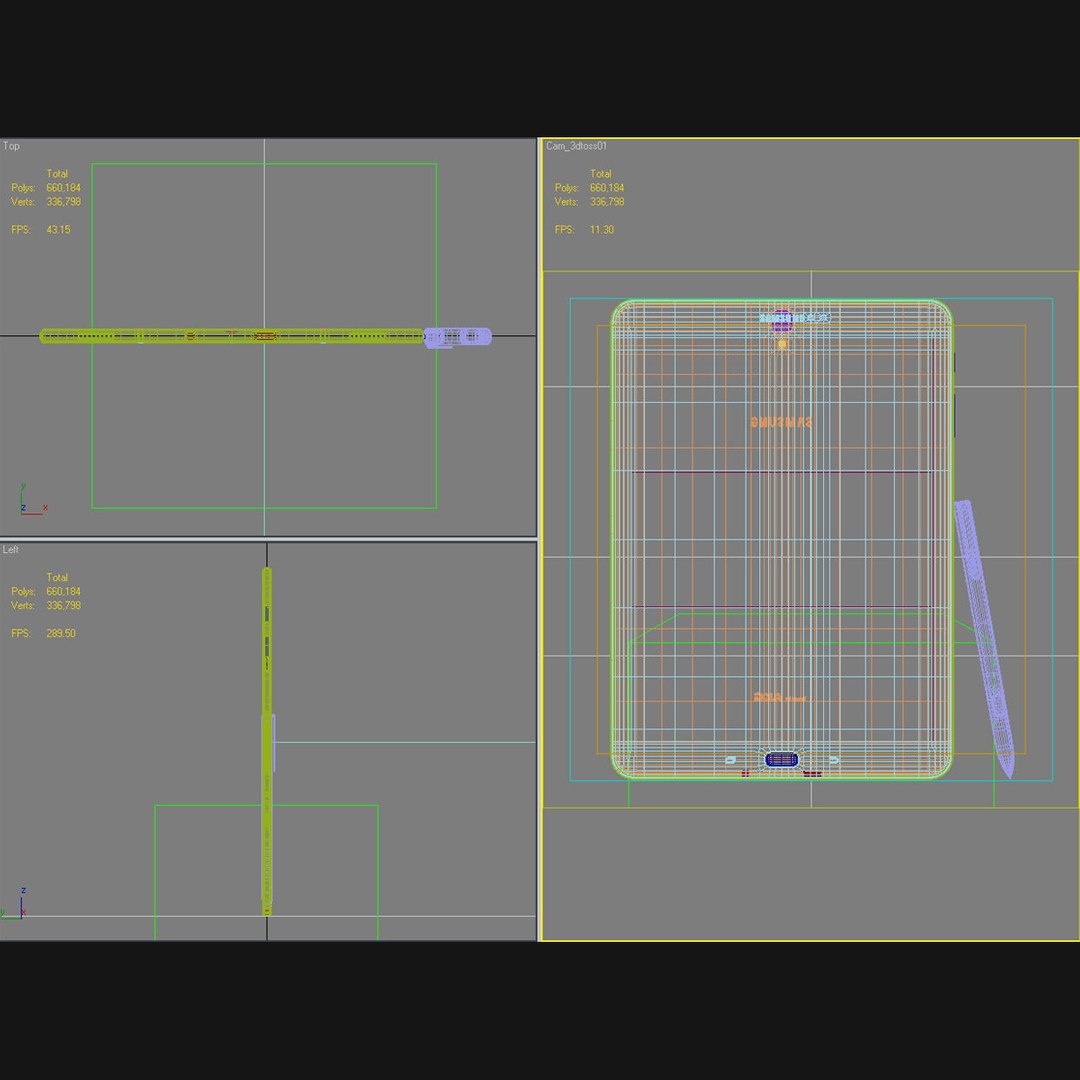This screenshot has height=1080, width=1080.
Task: Select the purple stylus in the Top viewport
Action: point(457,337)
